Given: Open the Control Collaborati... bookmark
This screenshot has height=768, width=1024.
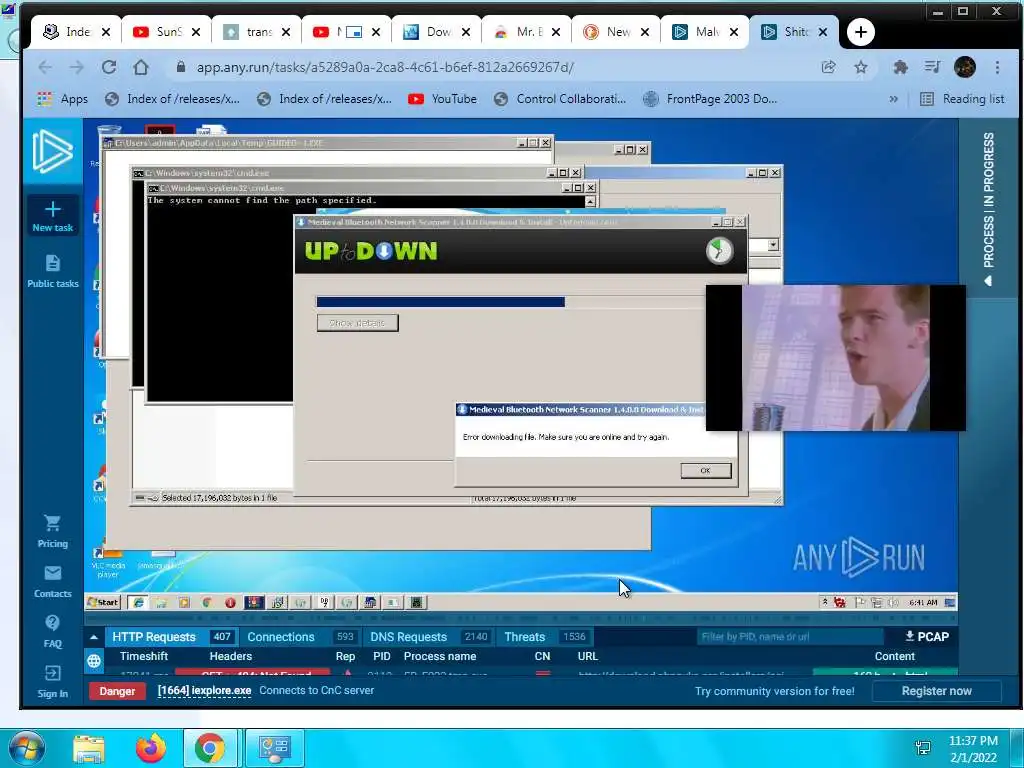Looking at the screenshot, I should pyautogui.click(x=560, y=99).
